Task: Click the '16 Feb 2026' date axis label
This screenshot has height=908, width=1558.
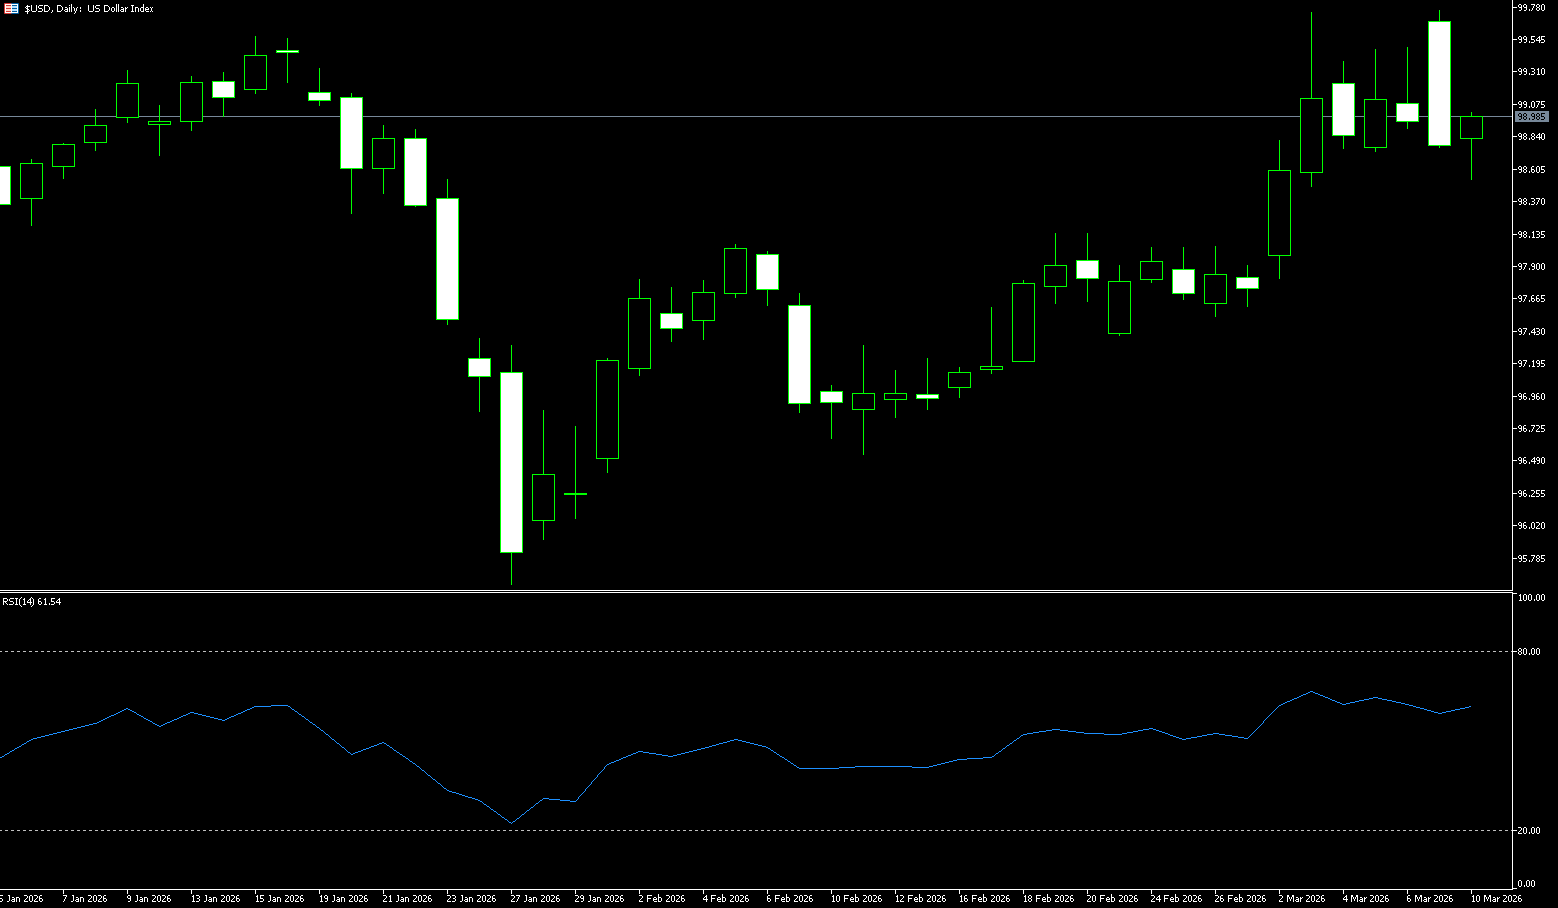Action: coord(983,898)
